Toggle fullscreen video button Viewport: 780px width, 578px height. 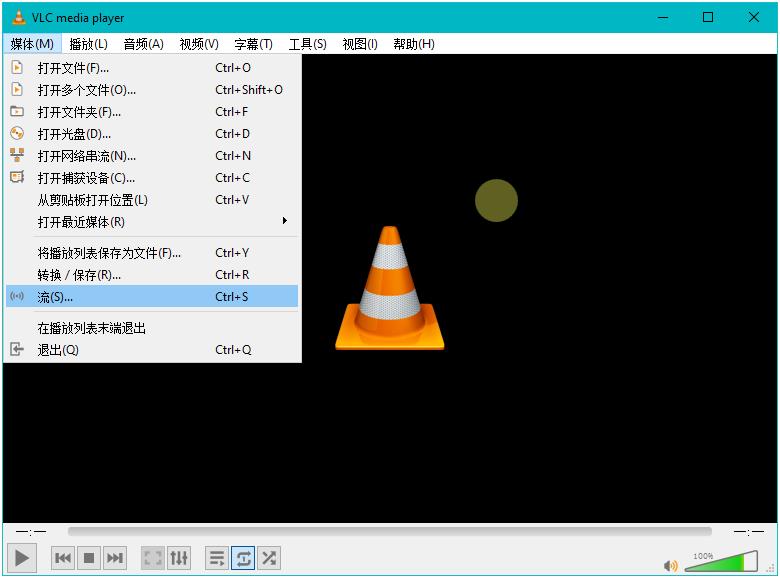click(153, 558)
